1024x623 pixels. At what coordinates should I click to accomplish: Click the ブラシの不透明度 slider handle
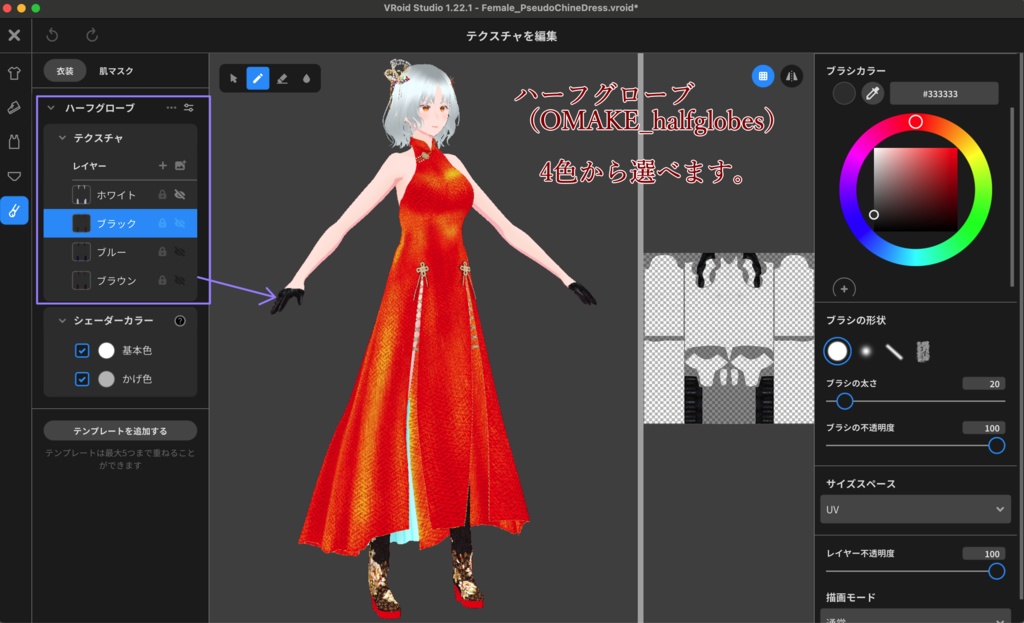click(997, 446)
